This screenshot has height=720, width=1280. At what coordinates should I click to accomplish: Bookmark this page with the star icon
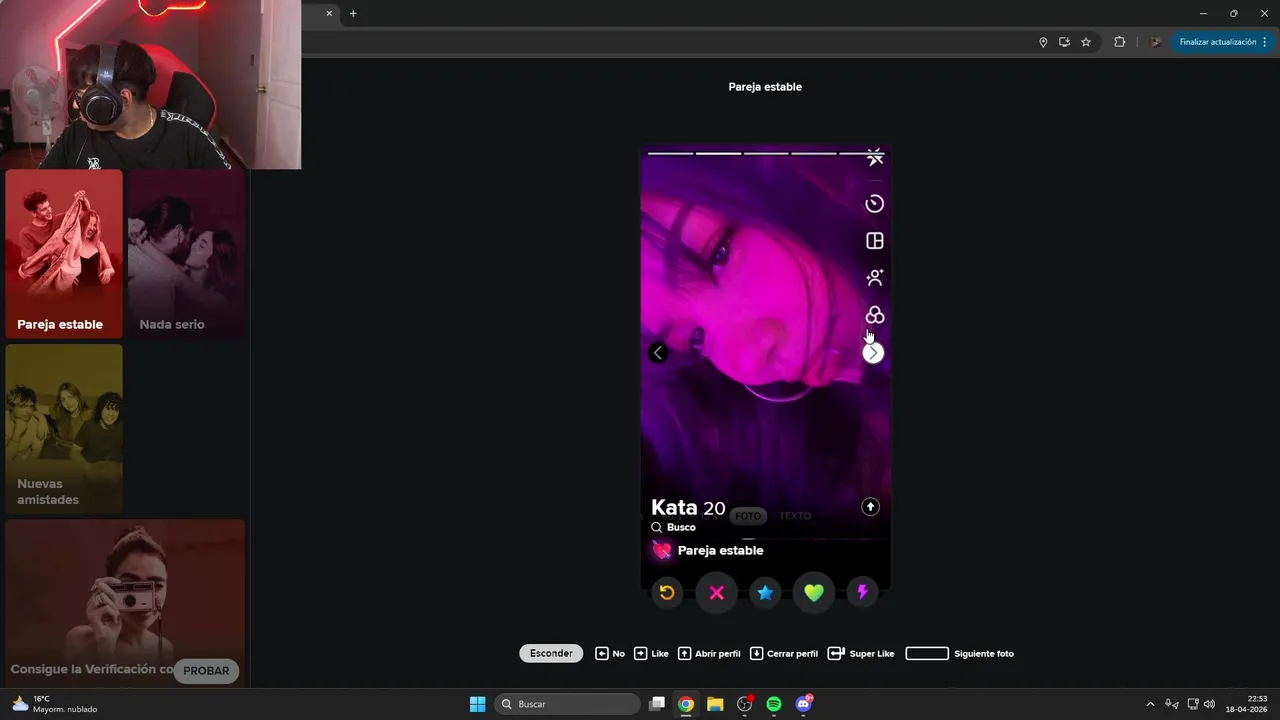coord(1086,42)
